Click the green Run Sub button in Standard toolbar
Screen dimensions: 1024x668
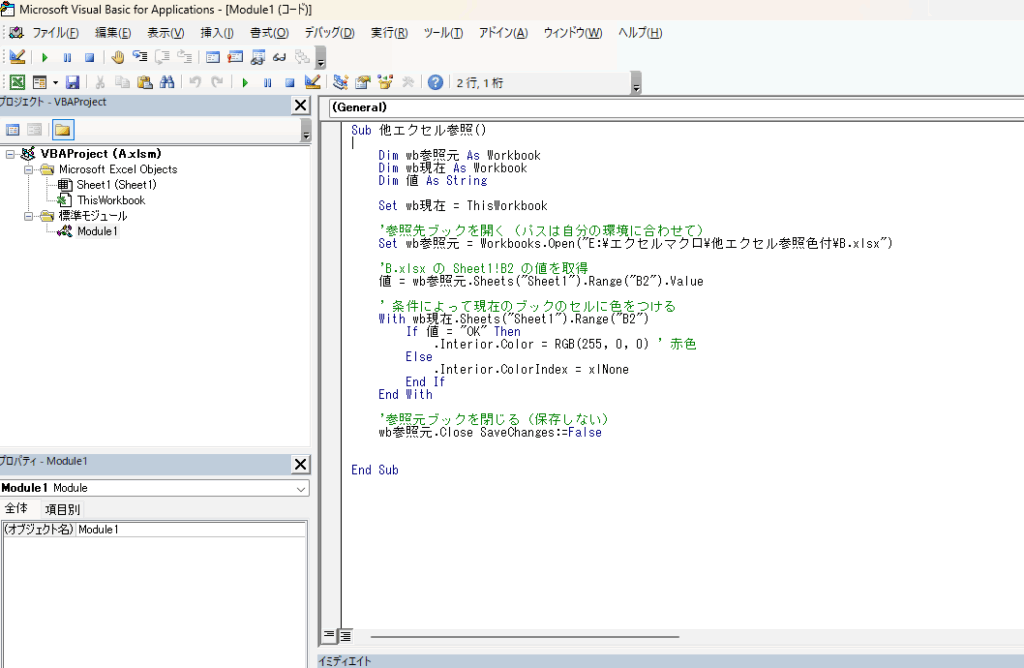[x=245, y=82]
